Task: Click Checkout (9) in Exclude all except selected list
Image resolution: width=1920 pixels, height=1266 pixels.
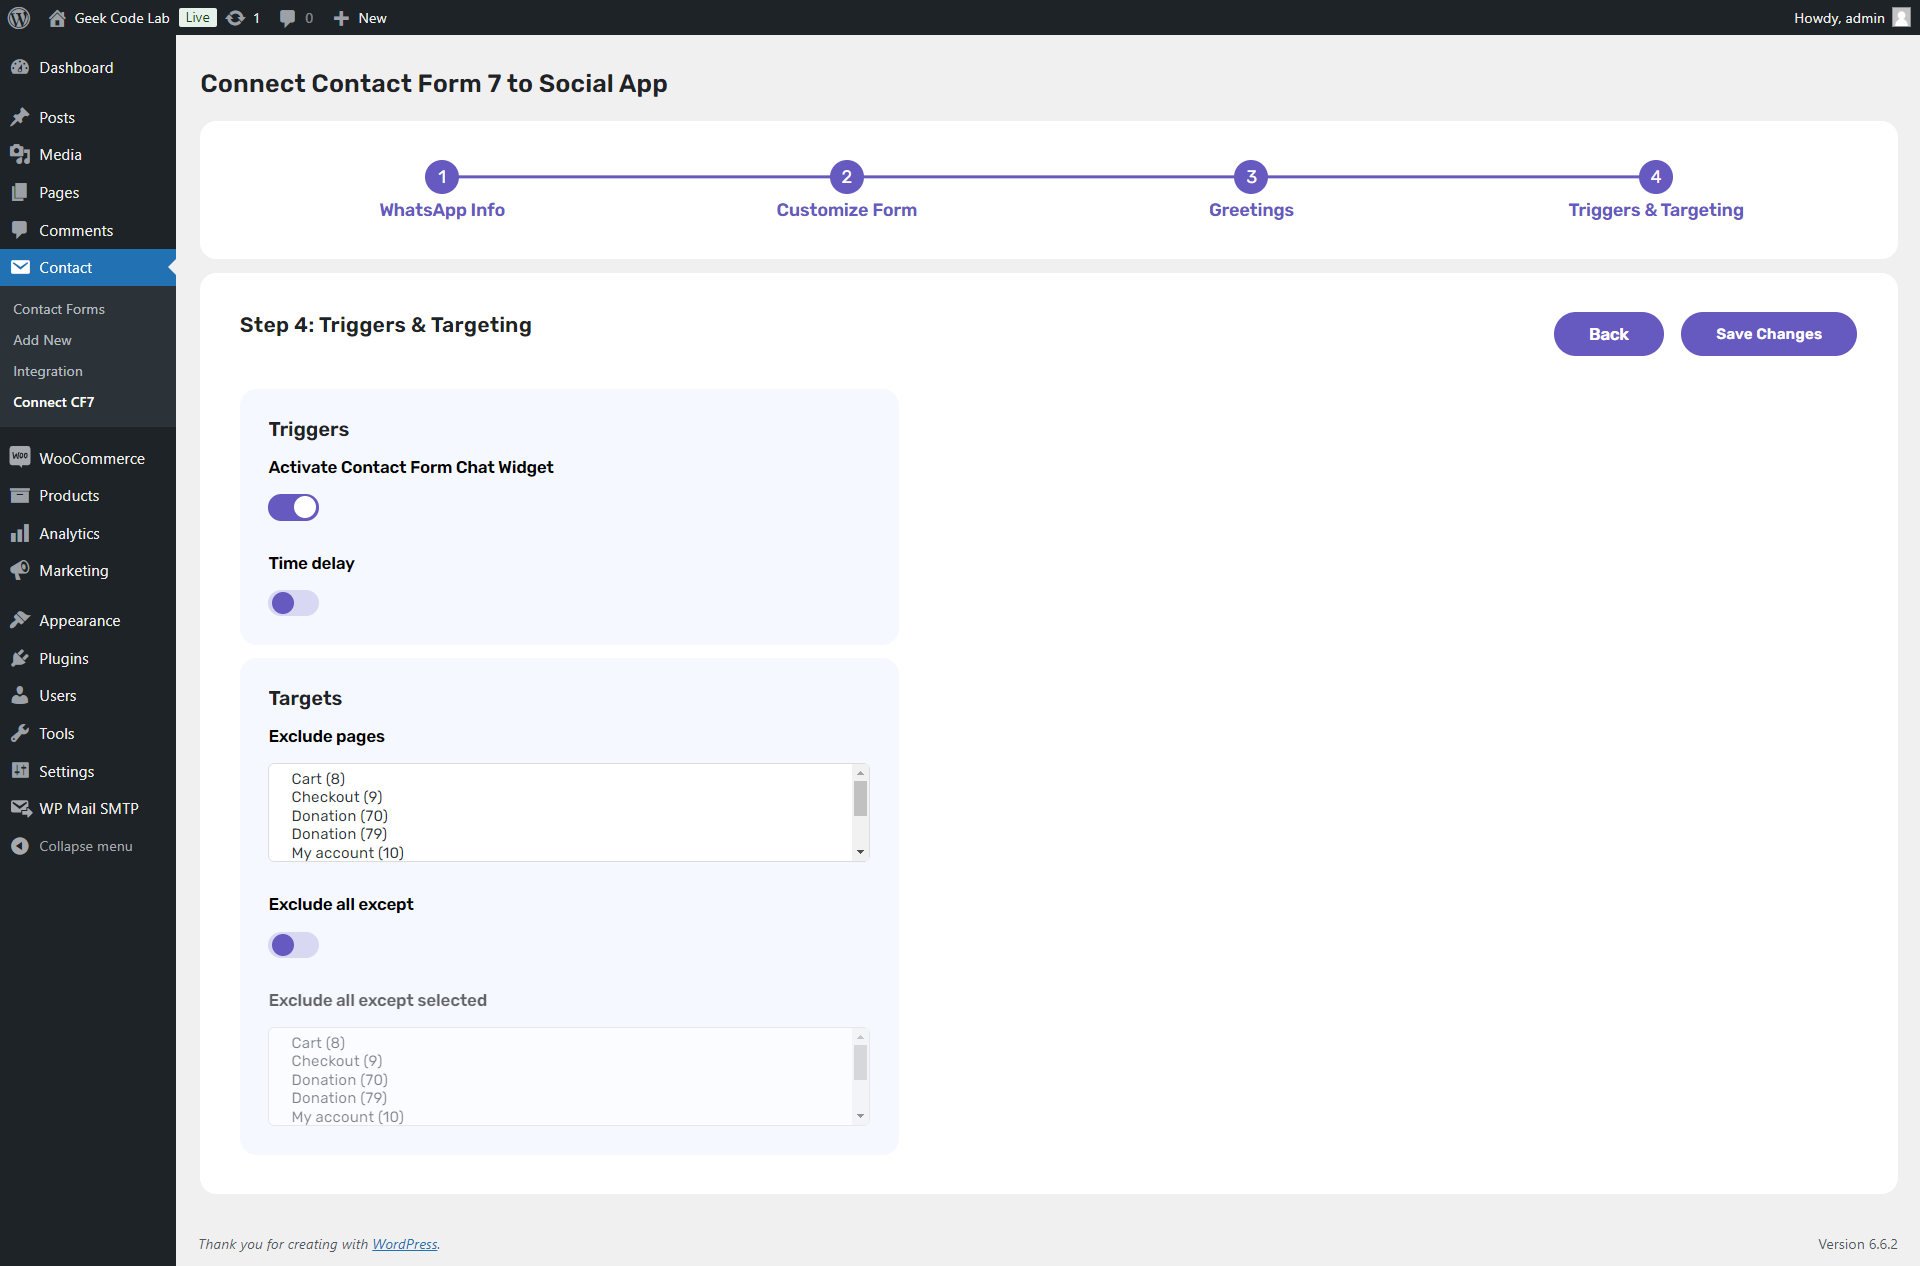Action: coord(337,1061)
